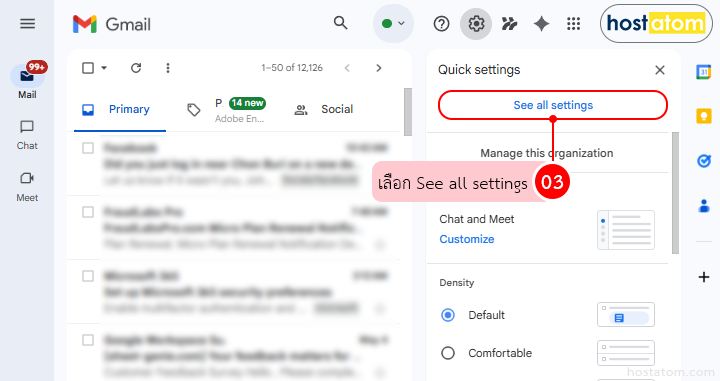Open Google Keep in the side panel
Viewport: 720px width, 381px height.
tap(703, 116)
